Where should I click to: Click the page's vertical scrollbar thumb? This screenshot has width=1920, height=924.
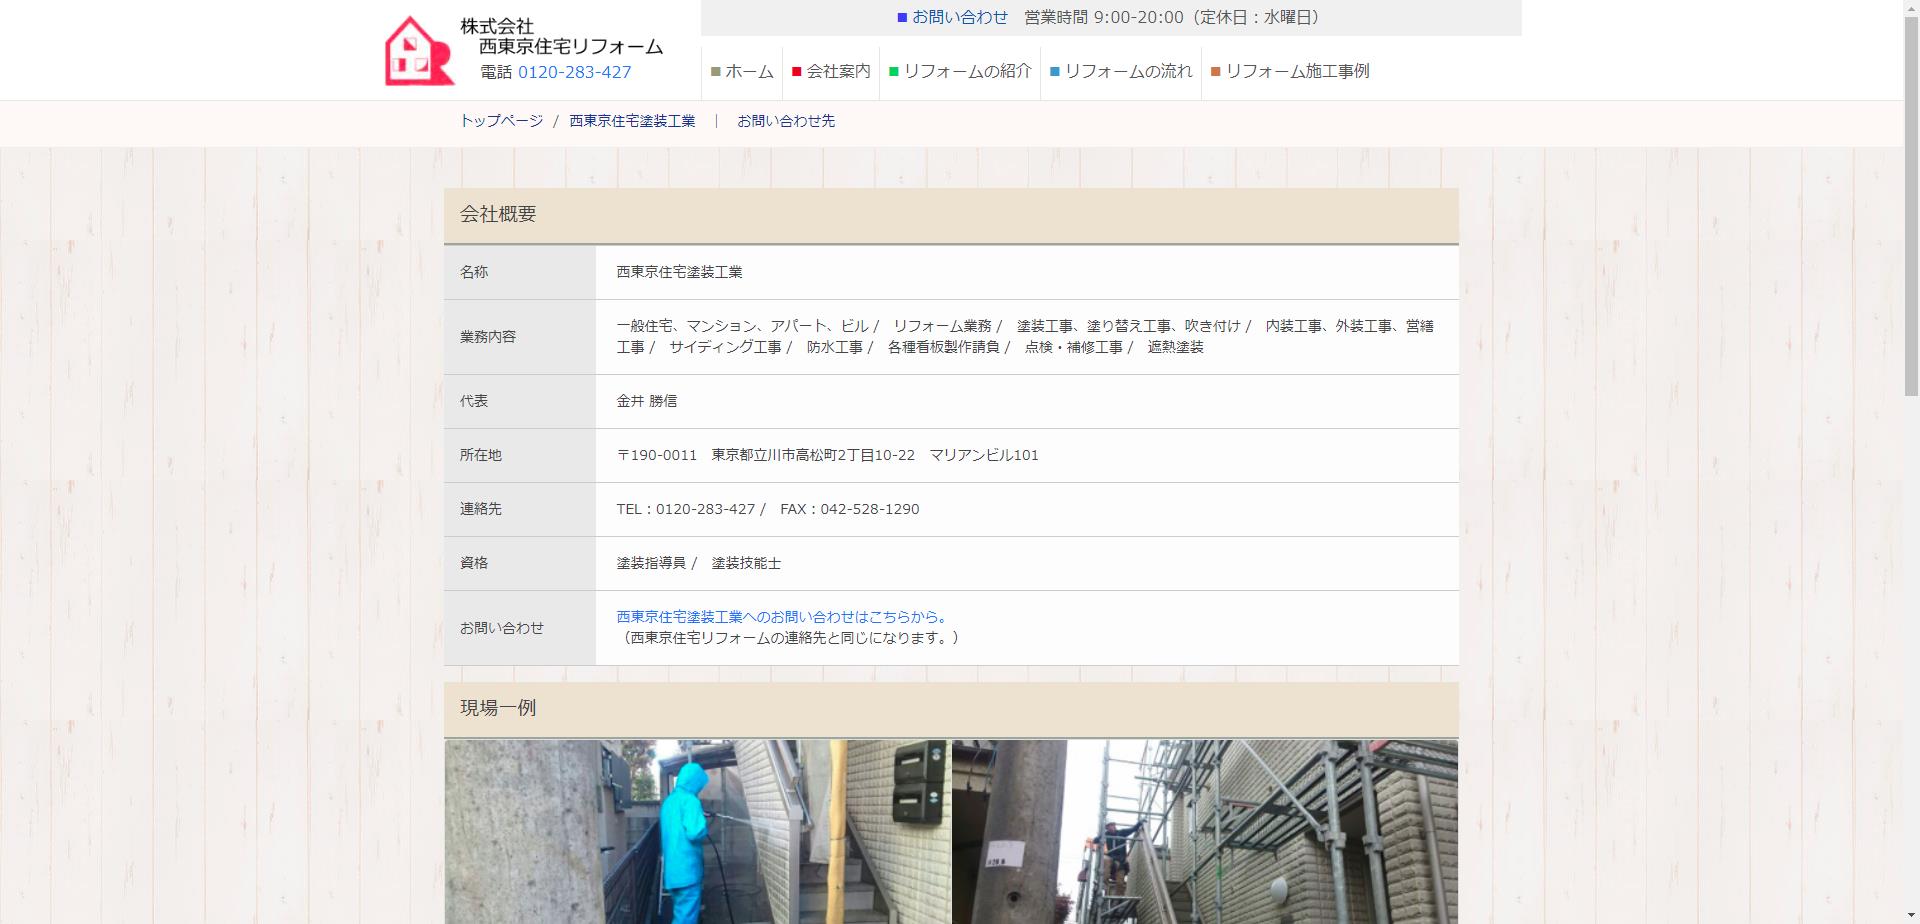point(1911,200)
